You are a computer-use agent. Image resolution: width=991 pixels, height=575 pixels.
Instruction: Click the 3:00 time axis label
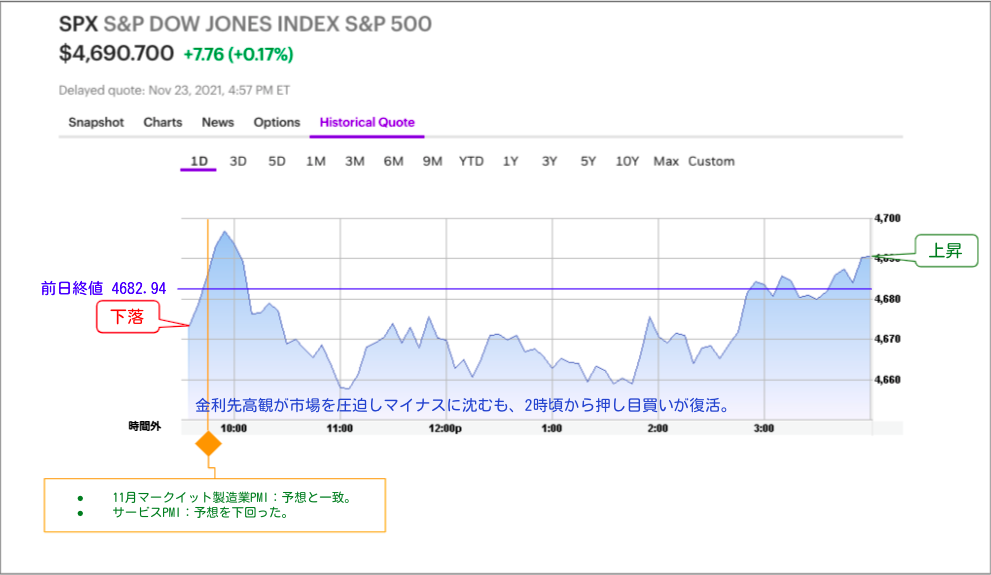point(764,428)
